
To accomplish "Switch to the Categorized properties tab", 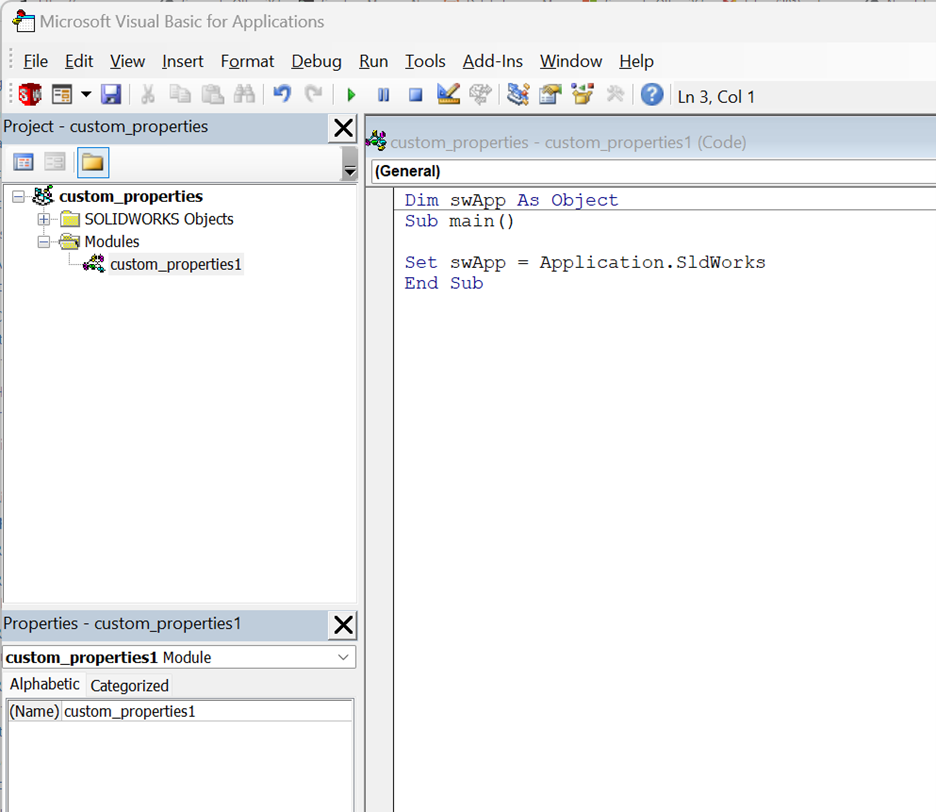I will click(130, 685).
